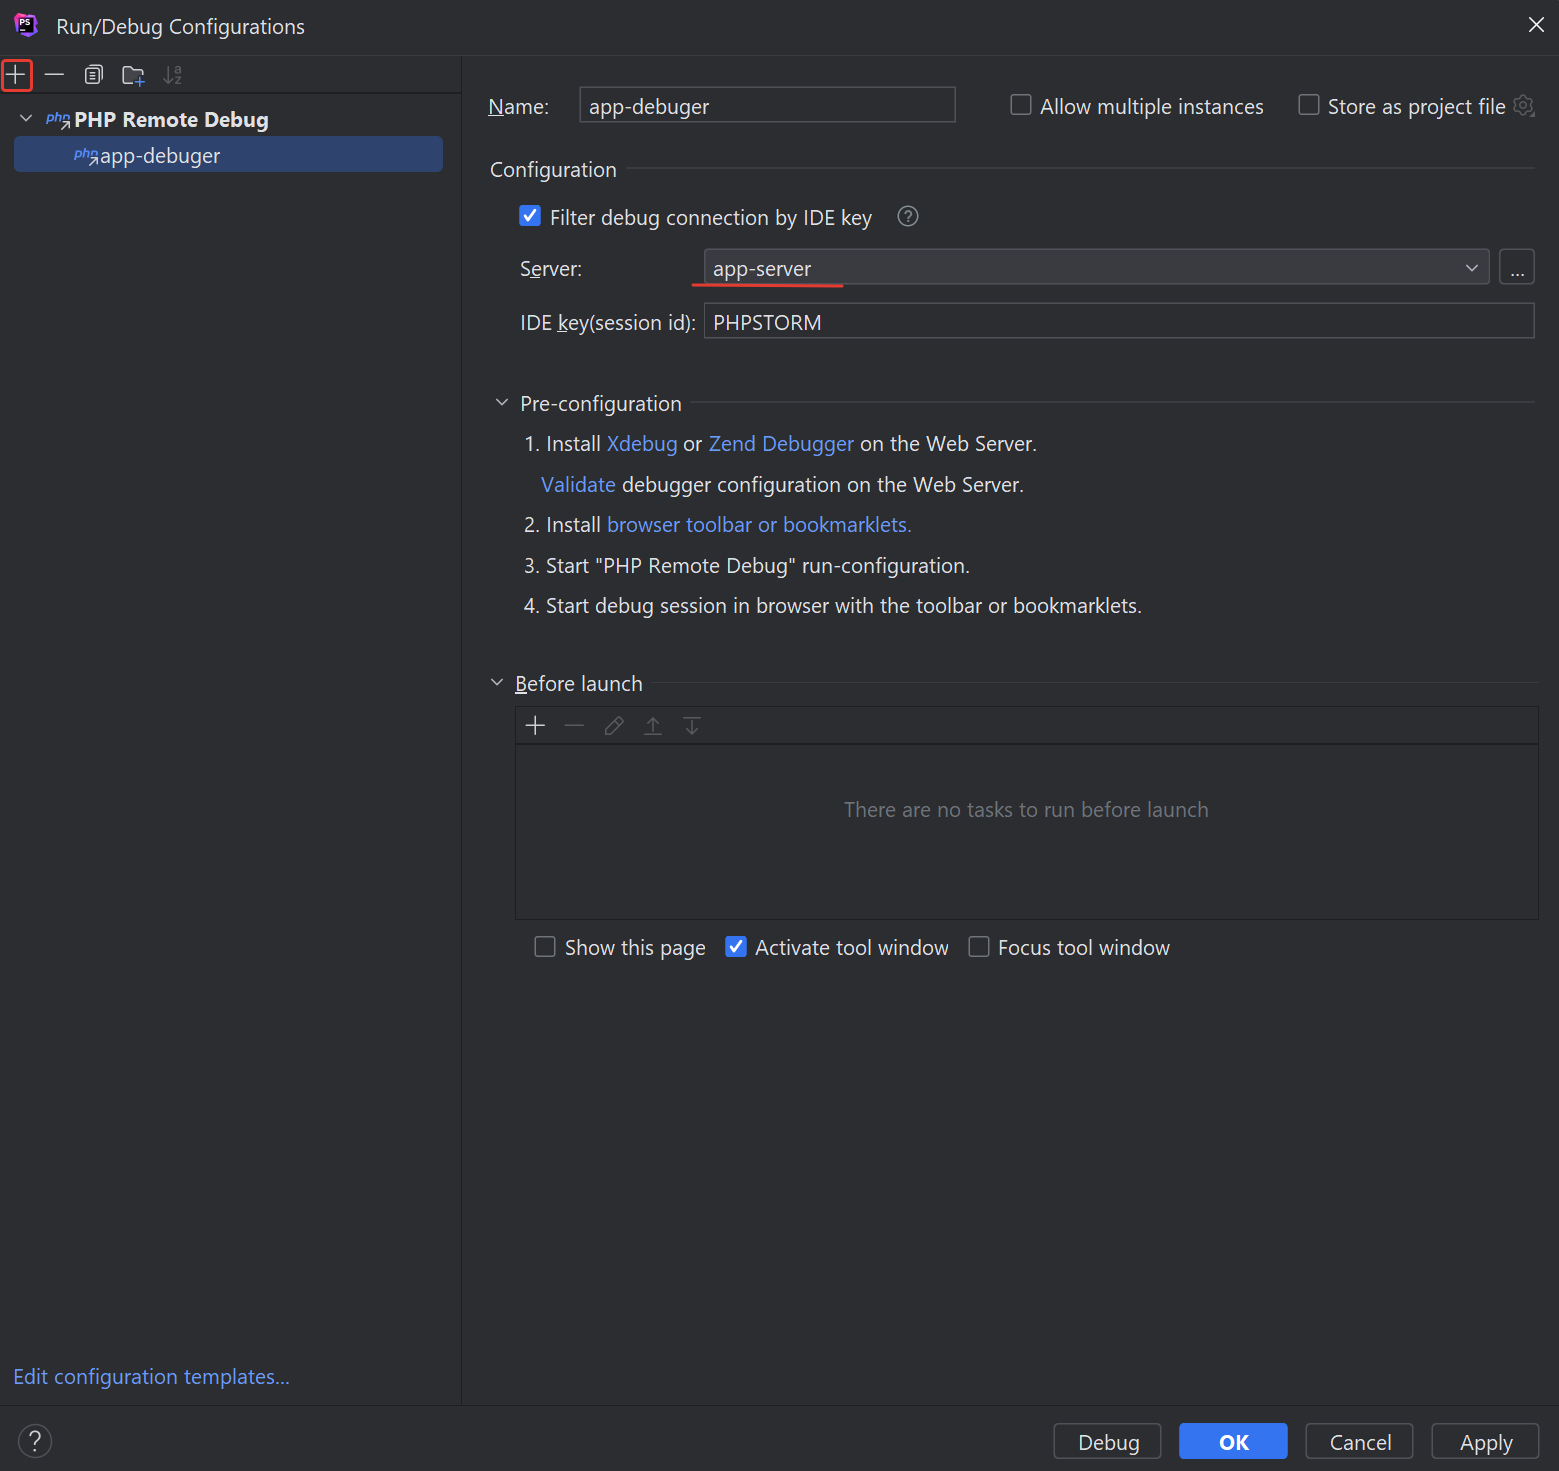This screenshot has width=1559, height=1471.
Task: Sort configurations alphabetically
Action: [x=173, y=75]
